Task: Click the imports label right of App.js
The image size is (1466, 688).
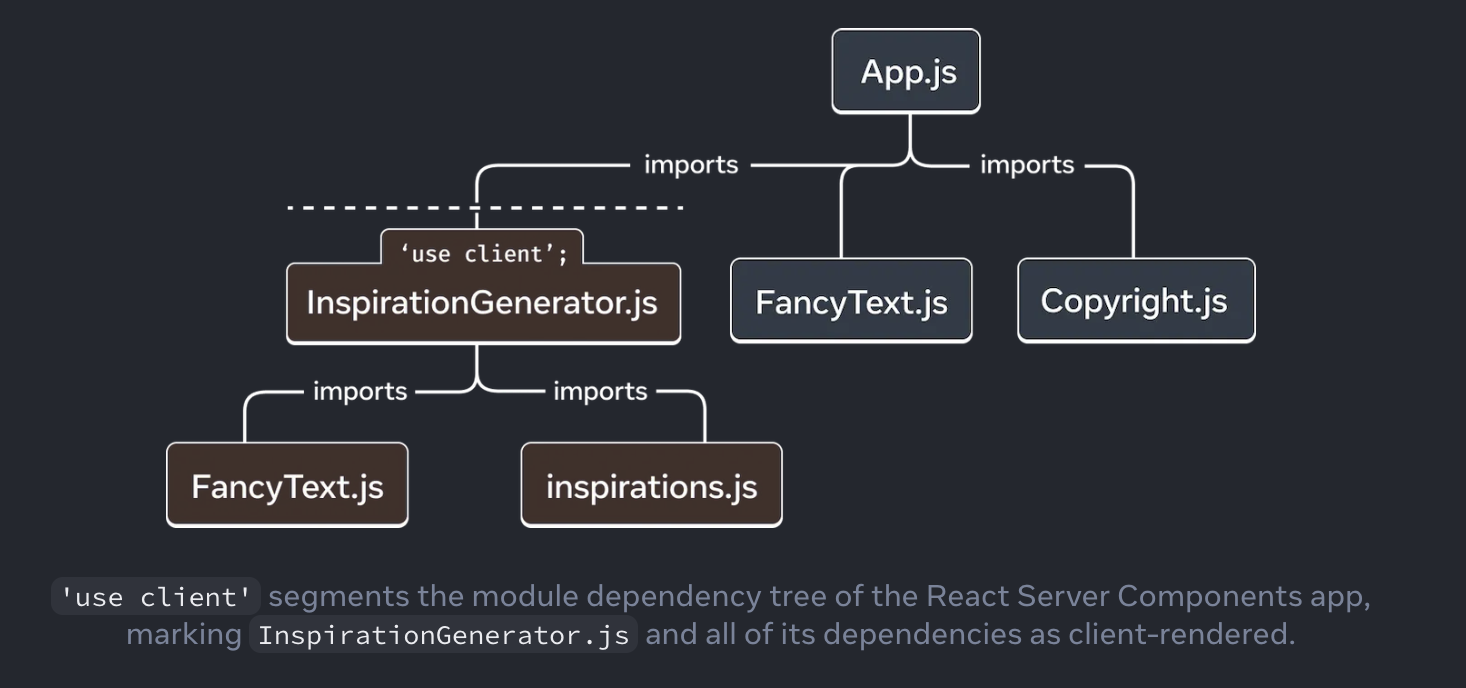Action: point(1026,164)
